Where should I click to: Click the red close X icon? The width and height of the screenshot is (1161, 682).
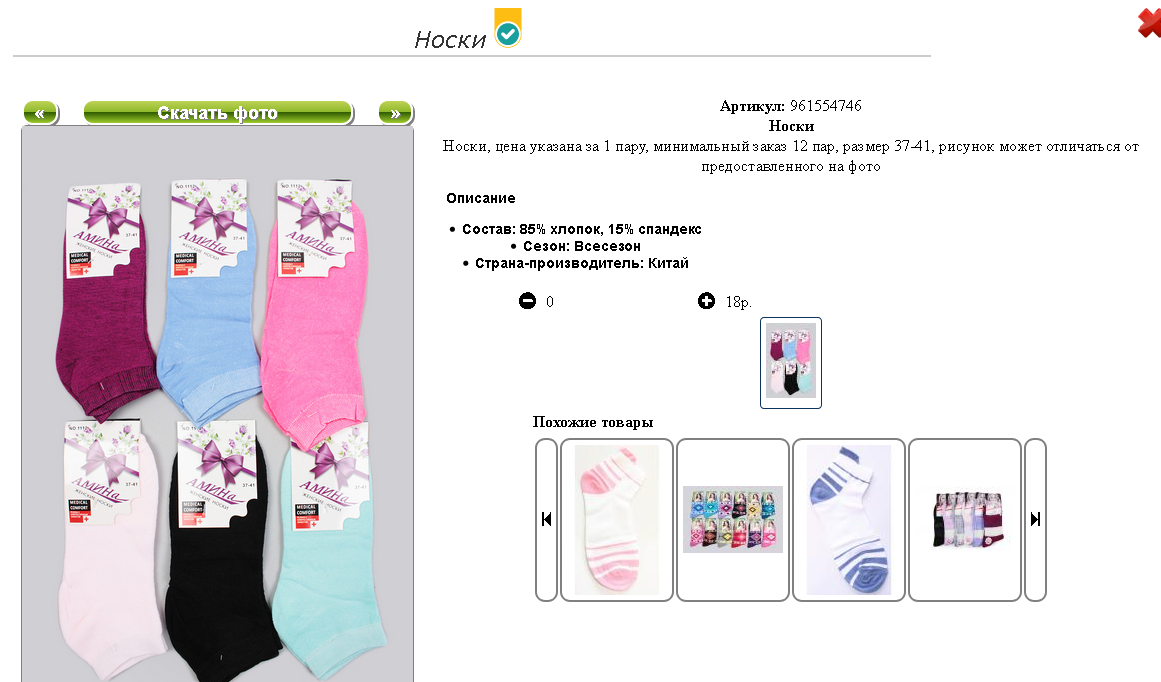coord(1150,22)
